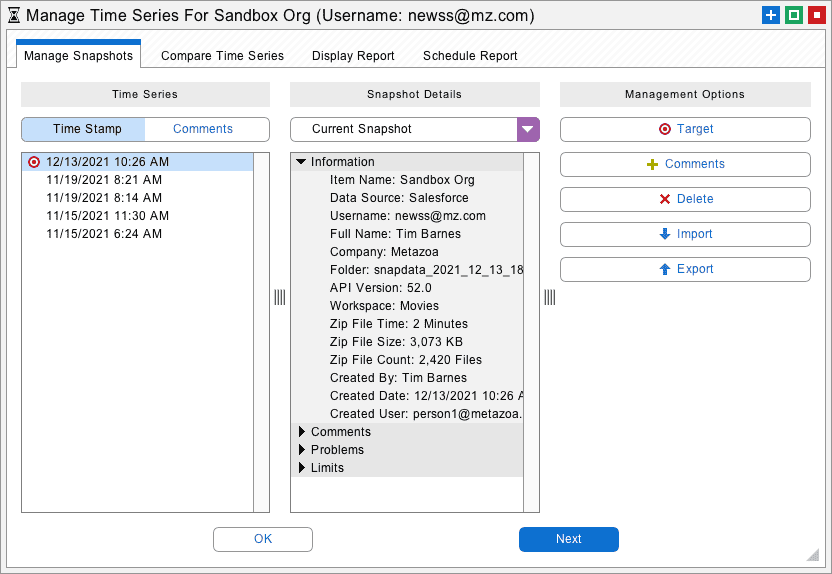This screenshot has height=574, width=832.
Task: Switch Time Series view to Comments
Action: (x=203, y=129)
